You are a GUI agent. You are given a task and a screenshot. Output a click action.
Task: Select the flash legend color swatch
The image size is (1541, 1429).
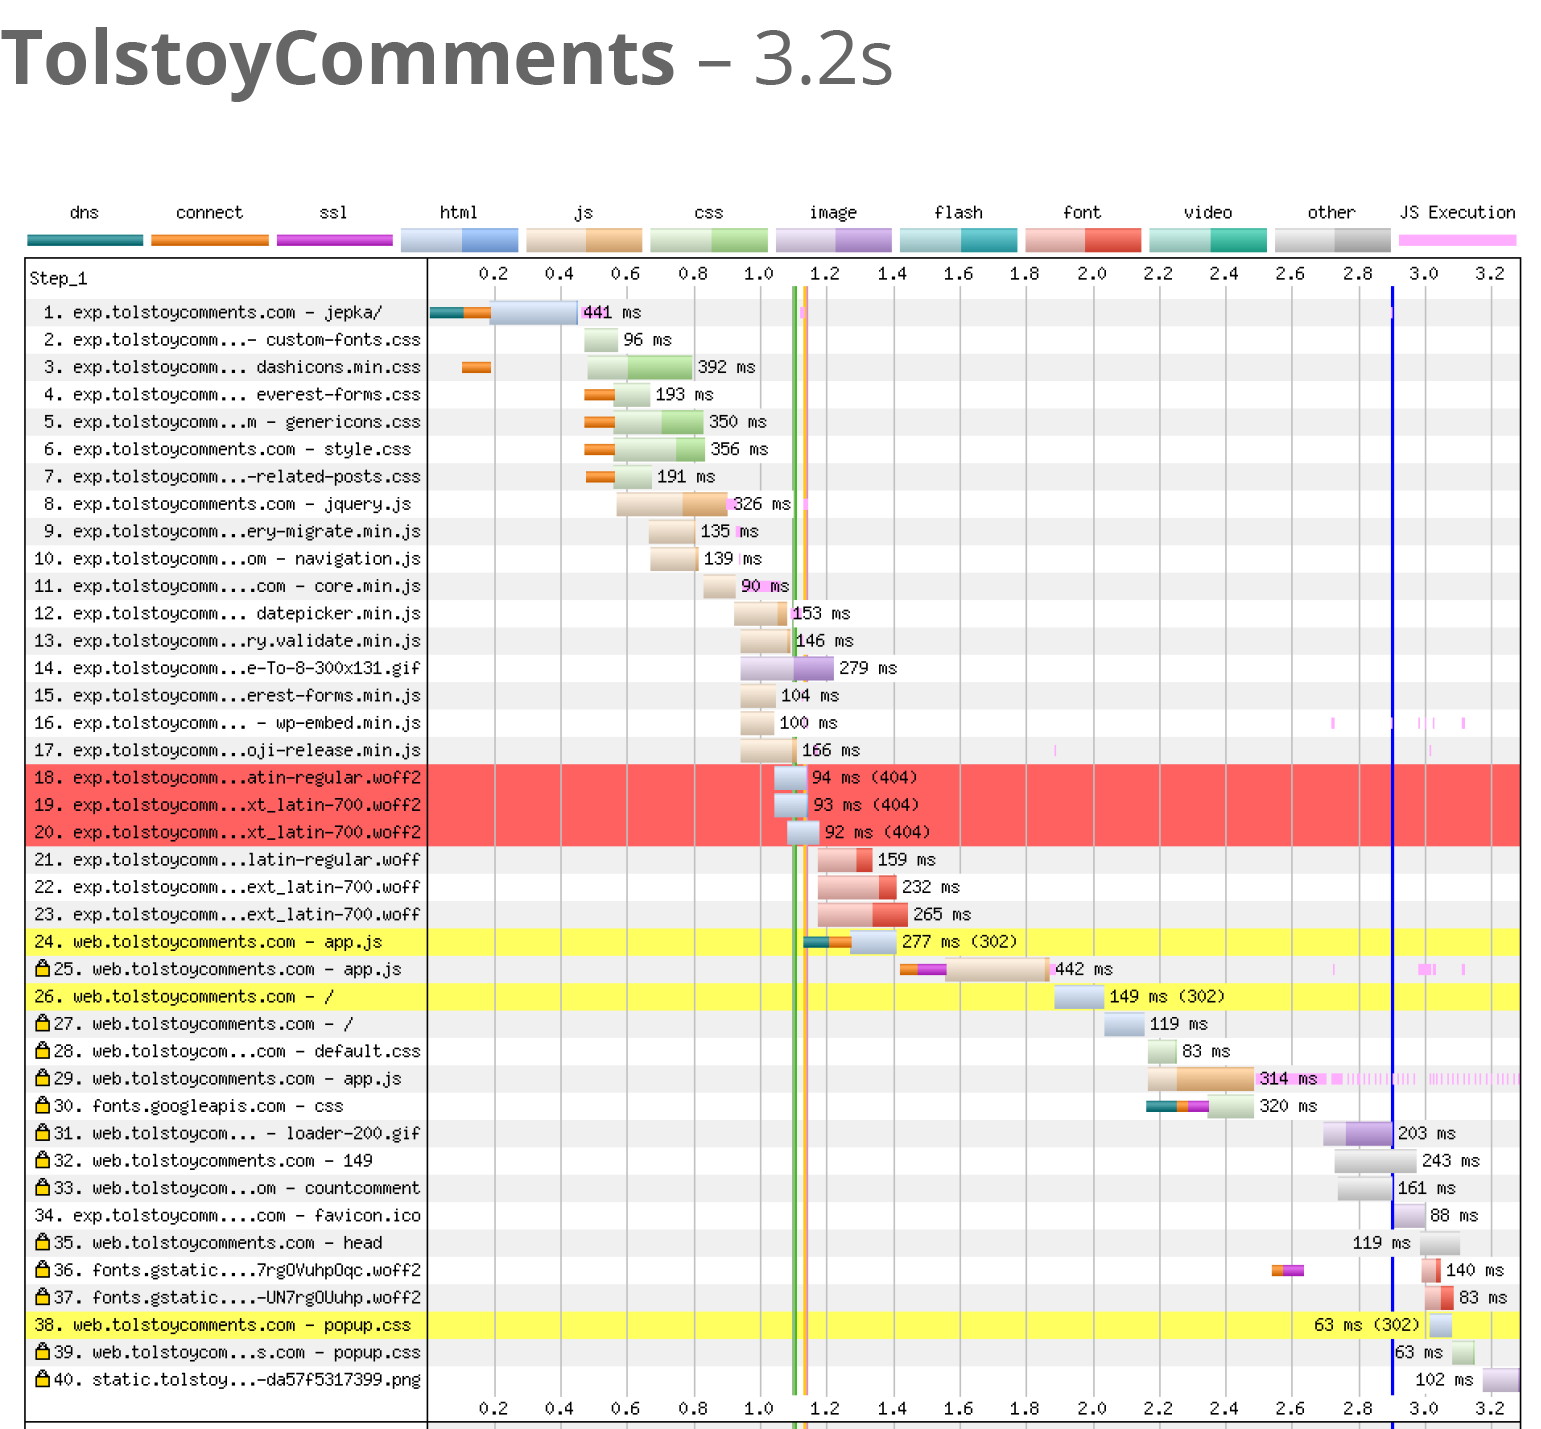click(958, 240)
